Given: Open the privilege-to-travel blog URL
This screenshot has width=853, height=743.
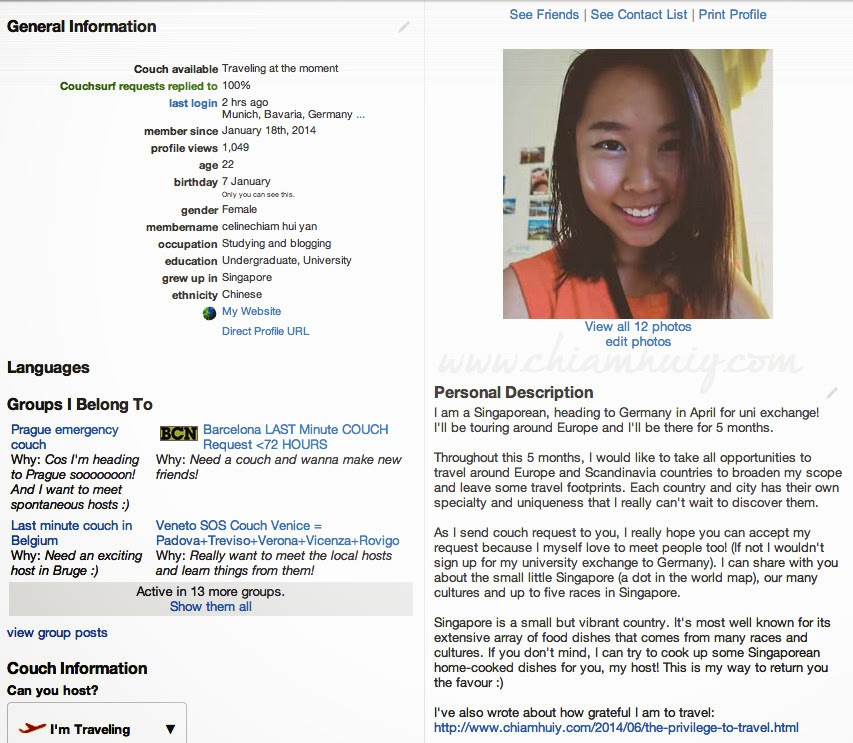Looking at the screenshot, I should [x=616, y=728].
